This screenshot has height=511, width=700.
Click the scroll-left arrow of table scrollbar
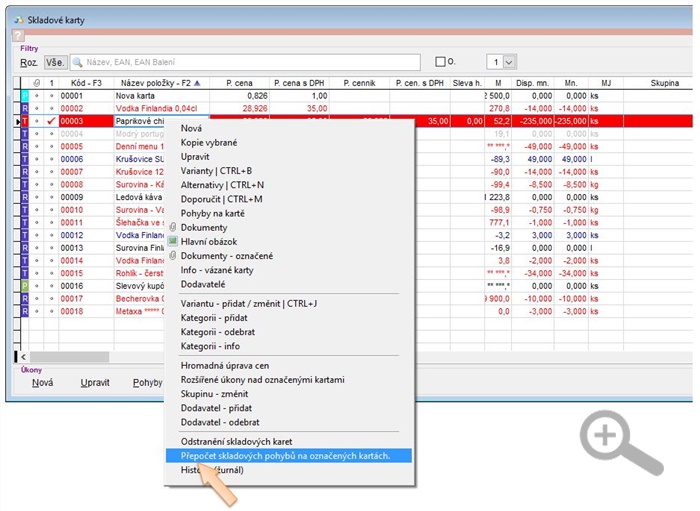click(23, 357)
